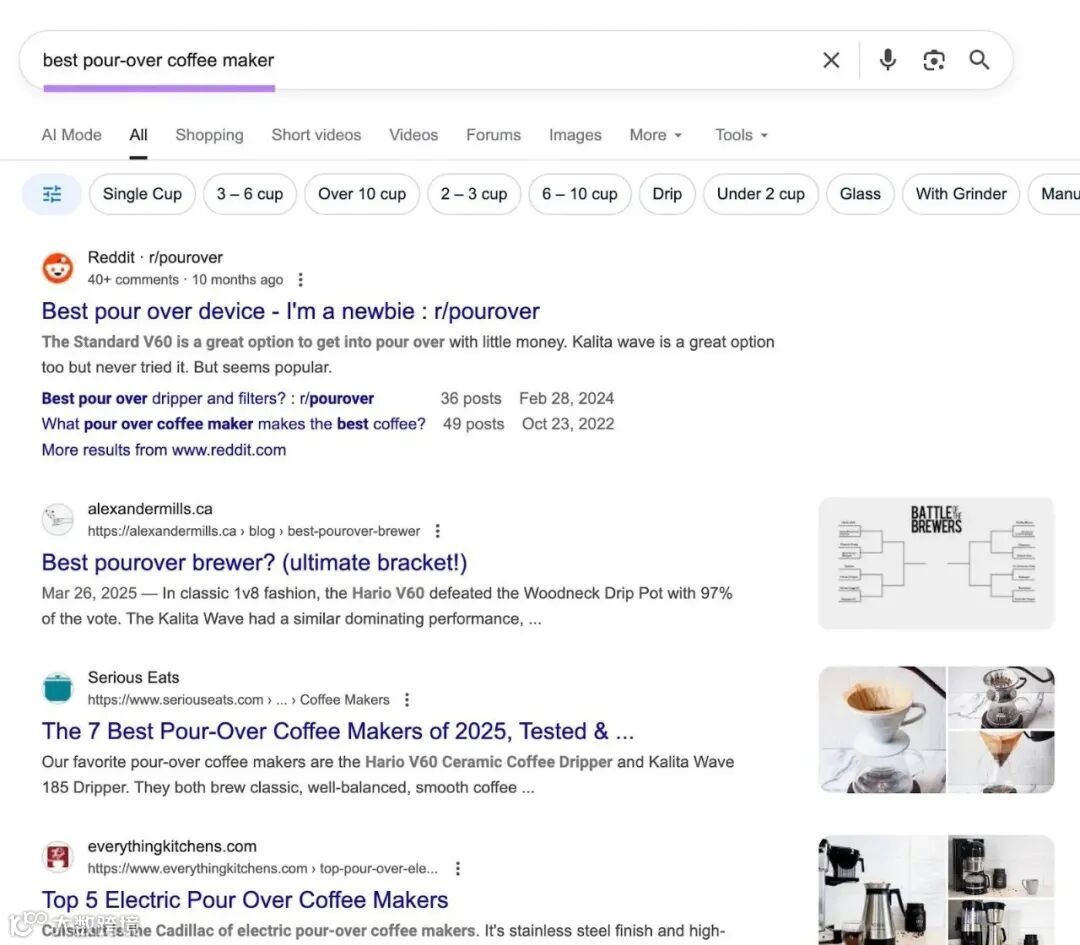
Task: Submit the query using the magnifier icon
Action: point(979,61)
